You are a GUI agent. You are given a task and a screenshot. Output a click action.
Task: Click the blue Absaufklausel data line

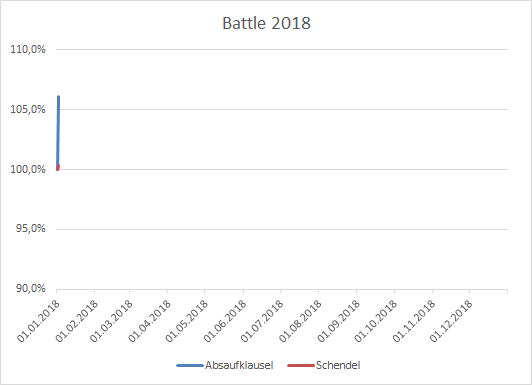tap(58, 132)
